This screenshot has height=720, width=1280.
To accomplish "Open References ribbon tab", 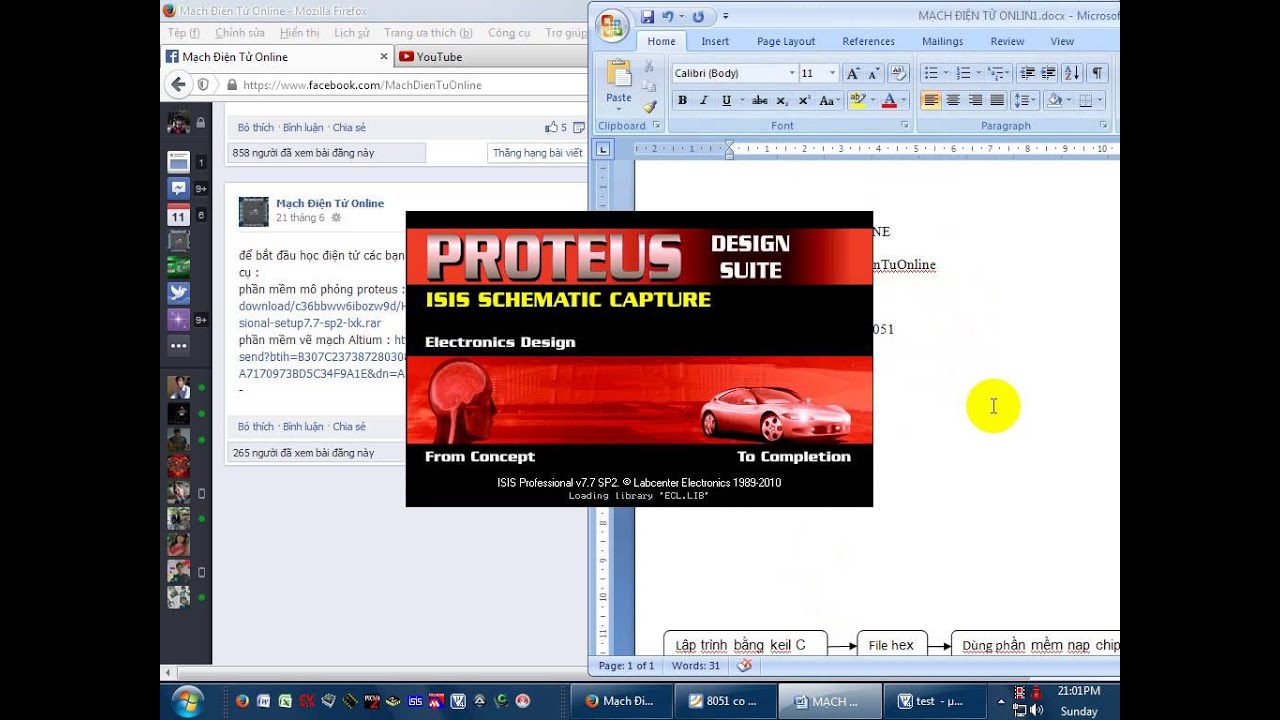I will [868, 41].
